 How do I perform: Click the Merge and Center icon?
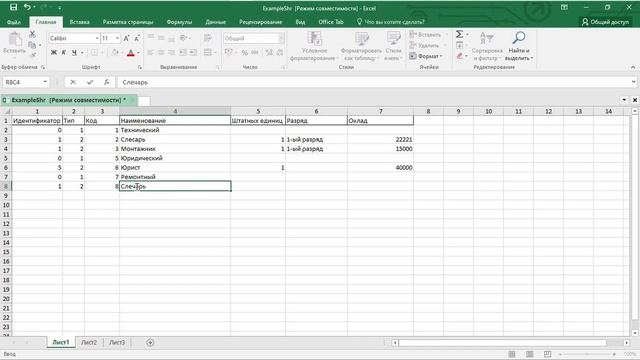208,52
